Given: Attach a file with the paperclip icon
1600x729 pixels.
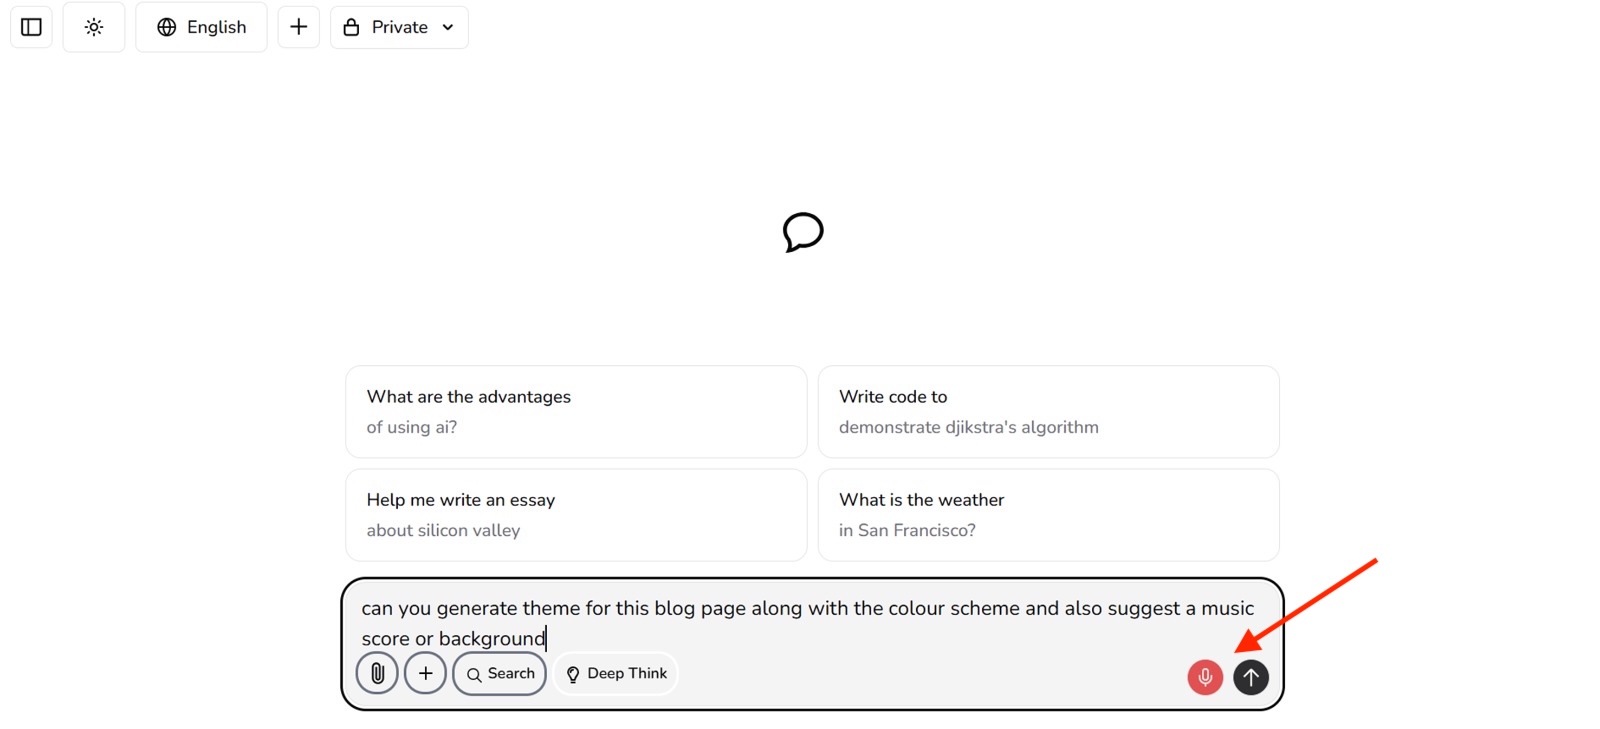Looking at the screenshot, I should click(377, 673).
